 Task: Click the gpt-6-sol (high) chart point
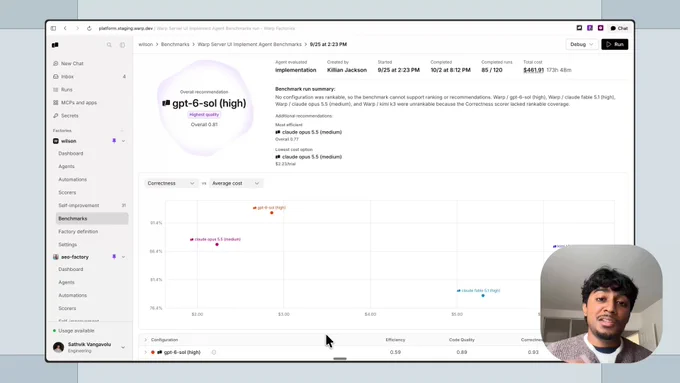coord(271,213)
